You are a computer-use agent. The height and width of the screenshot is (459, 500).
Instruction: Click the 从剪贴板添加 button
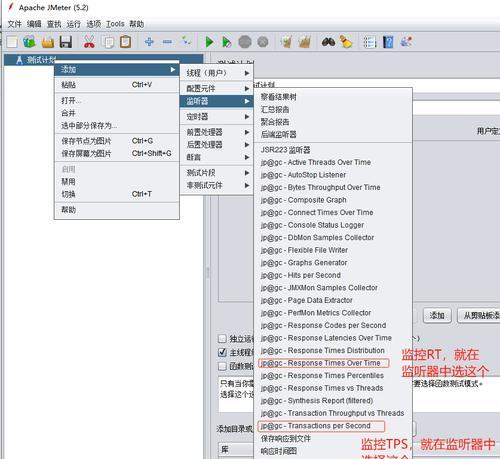coord(479,315)
